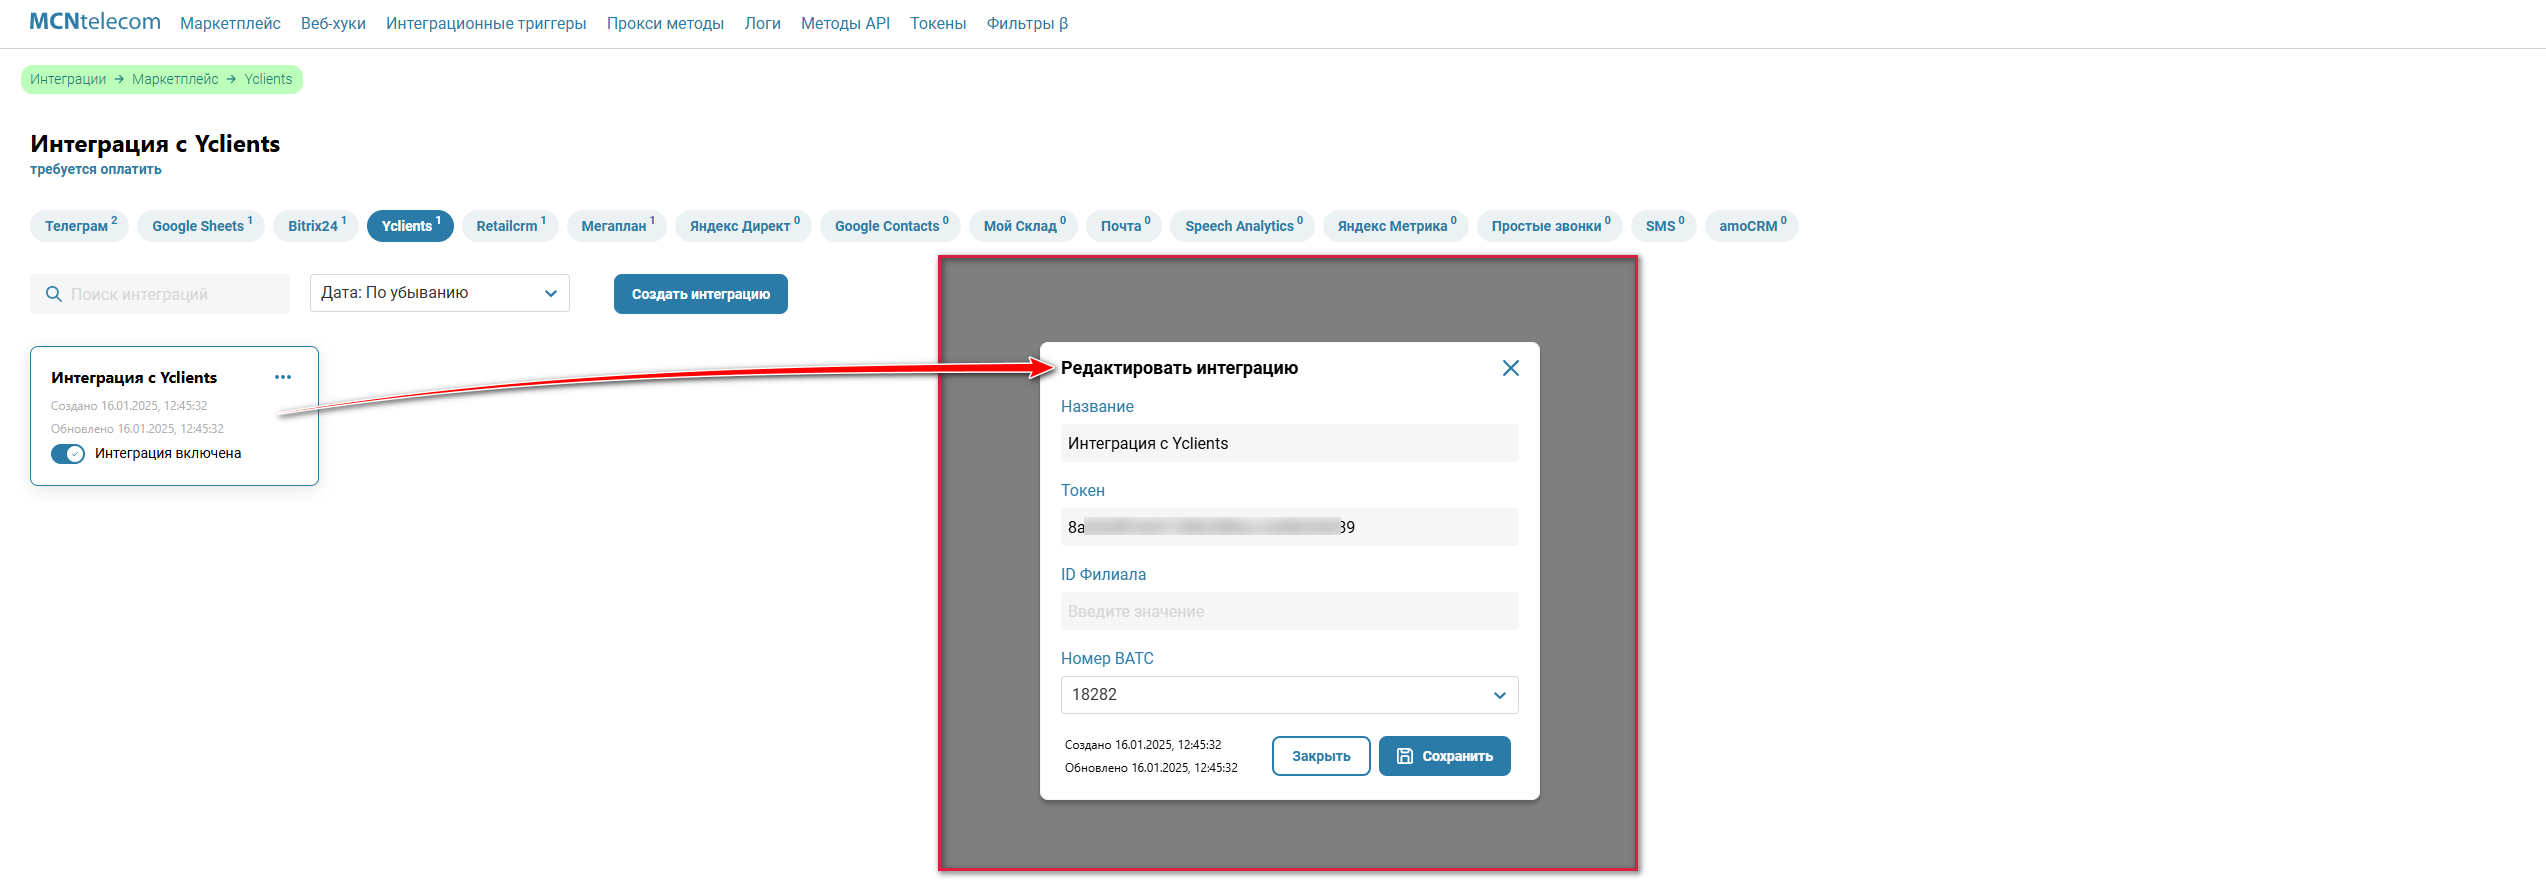
Task: Click the card's Создано 16.01.2025 date text
Action: pos(129,406)
